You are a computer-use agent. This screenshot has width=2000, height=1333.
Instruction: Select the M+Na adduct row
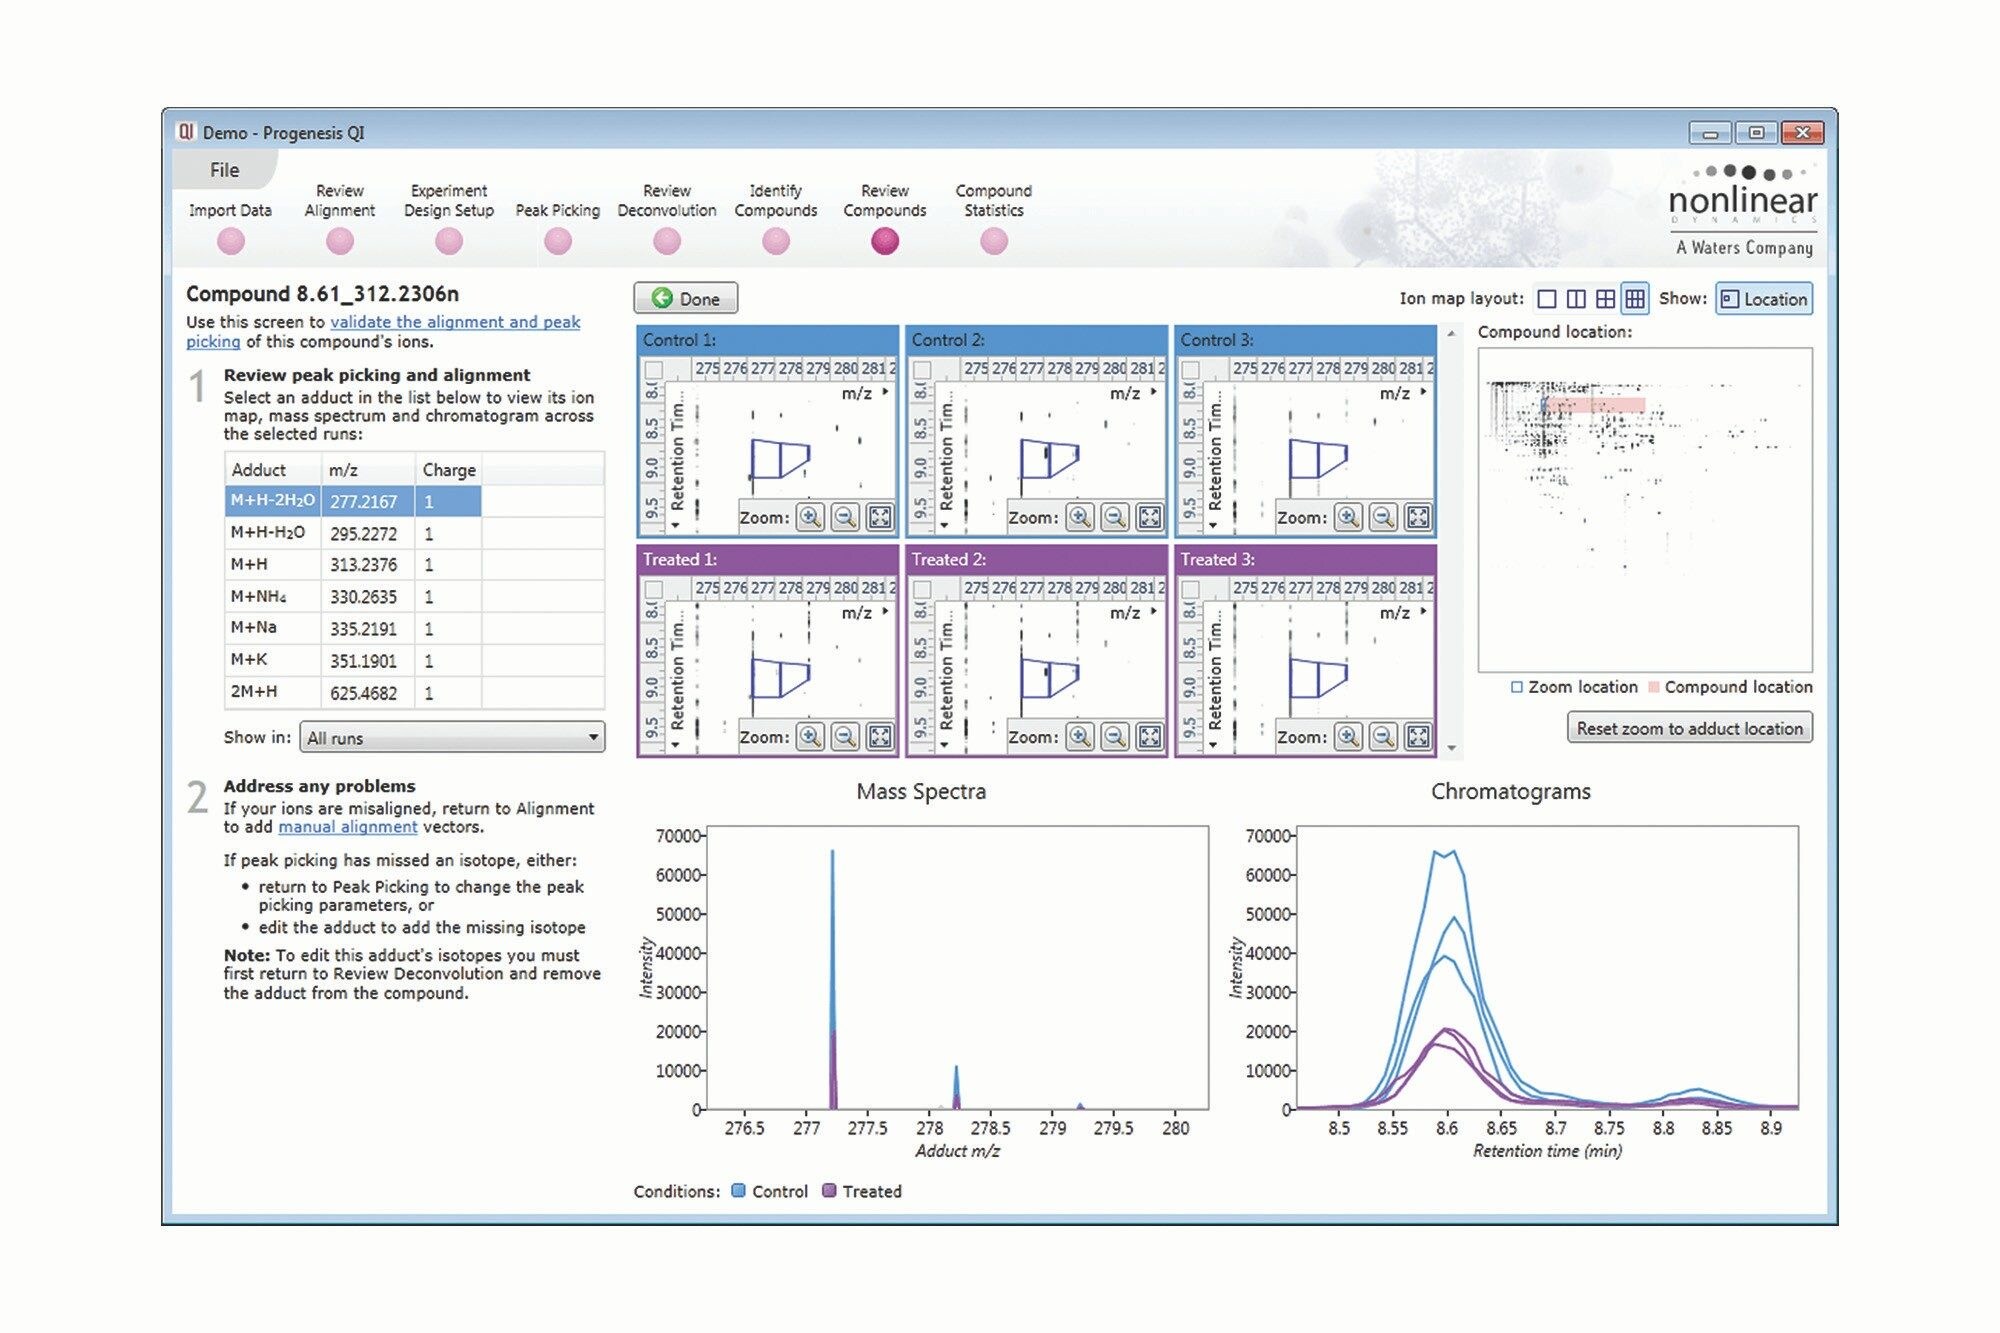(415, 628)
